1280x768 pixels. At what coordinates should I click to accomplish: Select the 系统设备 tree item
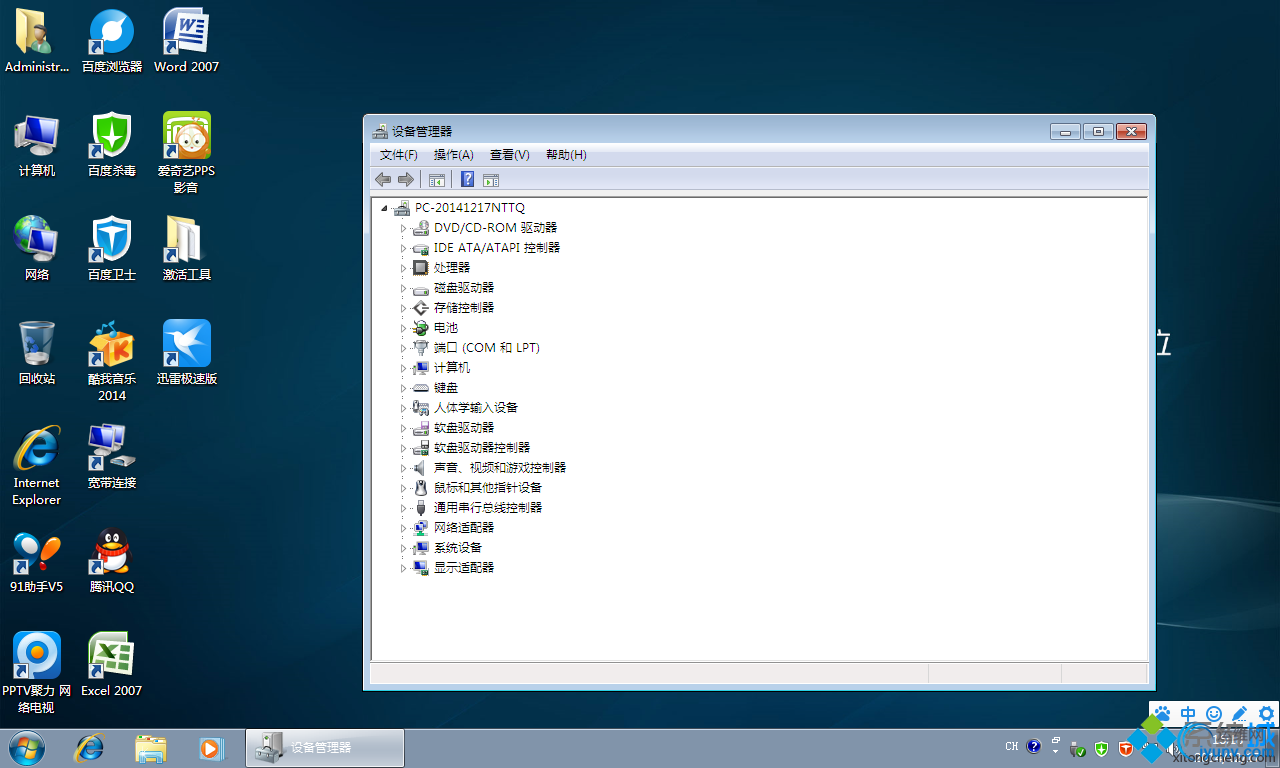[x=458, y=548]
